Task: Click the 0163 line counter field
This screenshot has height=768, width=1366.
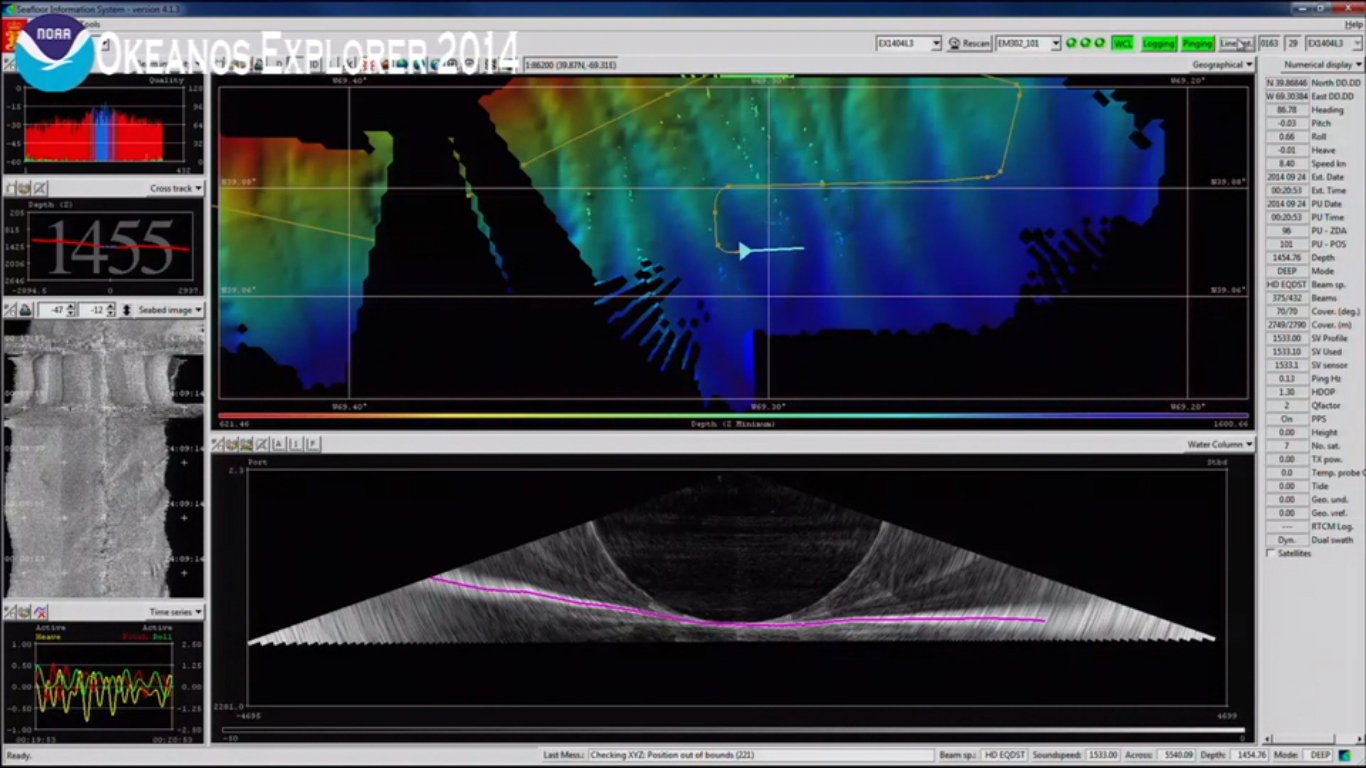Action: (1269, 44)
